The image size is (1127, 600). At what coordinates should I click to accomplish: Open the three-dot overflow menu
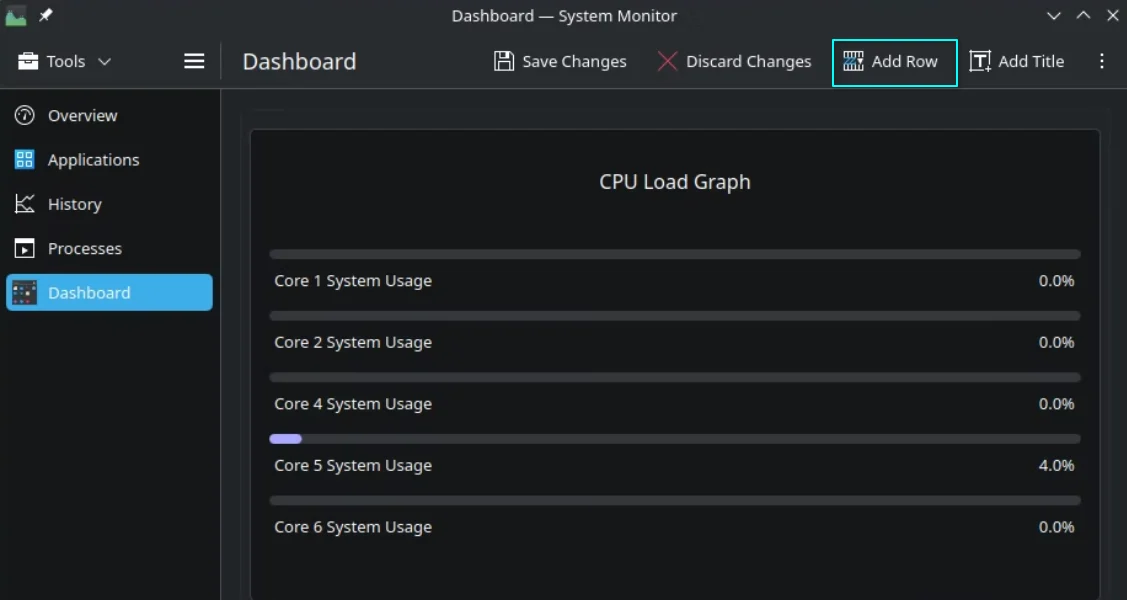[1101, 61]
